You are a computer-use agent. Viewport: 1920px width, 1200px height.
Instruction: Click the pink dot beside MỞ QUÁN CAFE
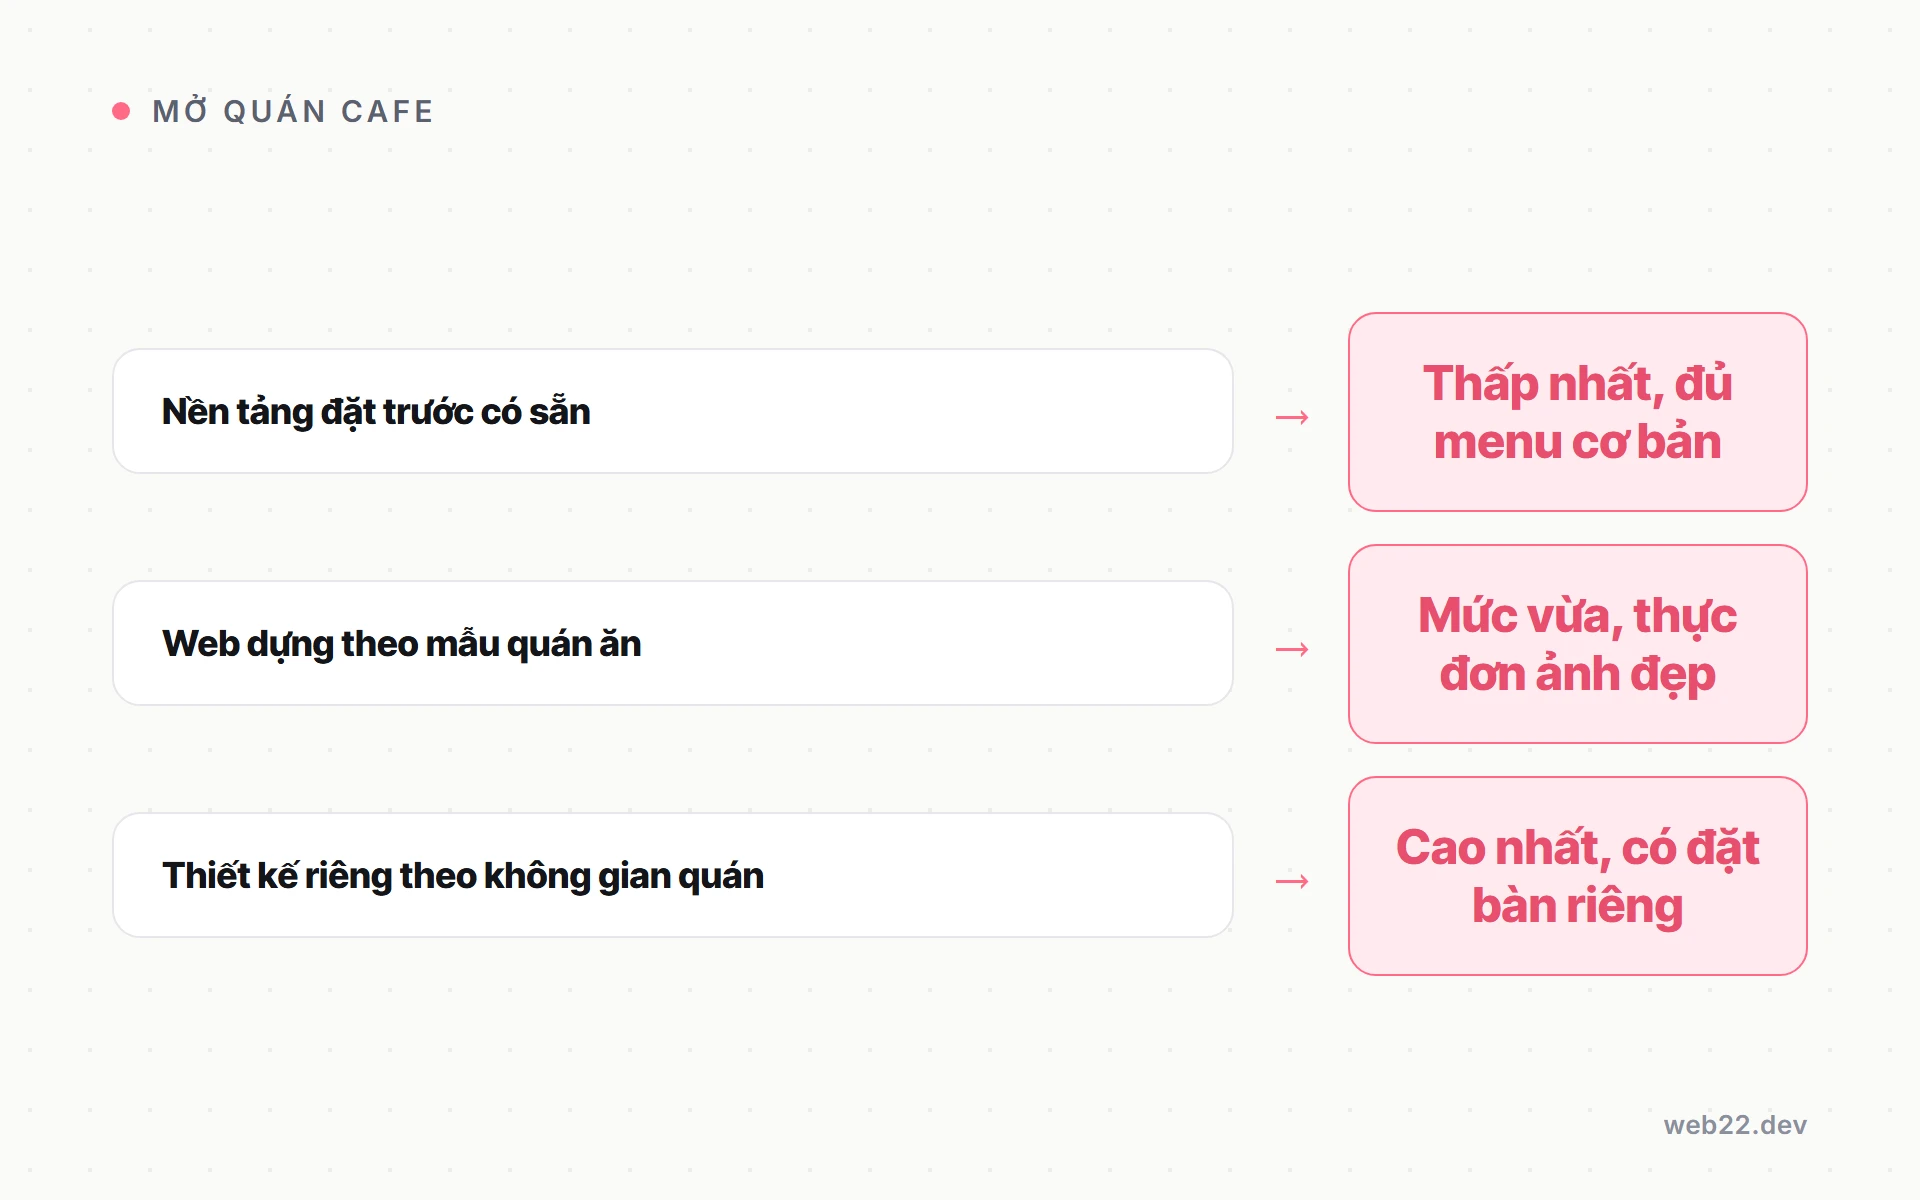tap(121, 111)
